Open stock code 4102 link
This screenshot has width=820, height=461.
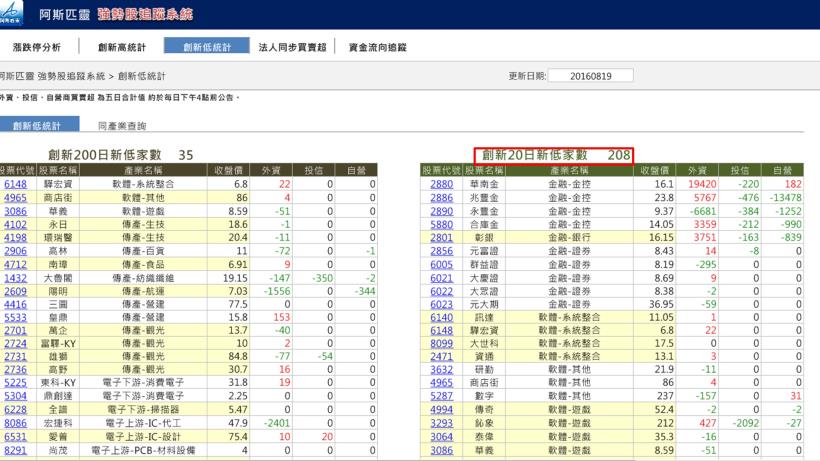[15, 224]
